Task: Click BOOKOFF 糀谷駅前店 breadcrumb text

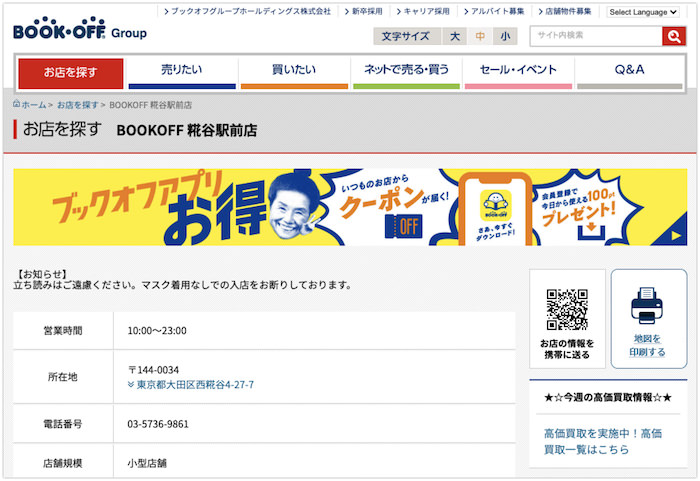Action: (x=150, y=105)
